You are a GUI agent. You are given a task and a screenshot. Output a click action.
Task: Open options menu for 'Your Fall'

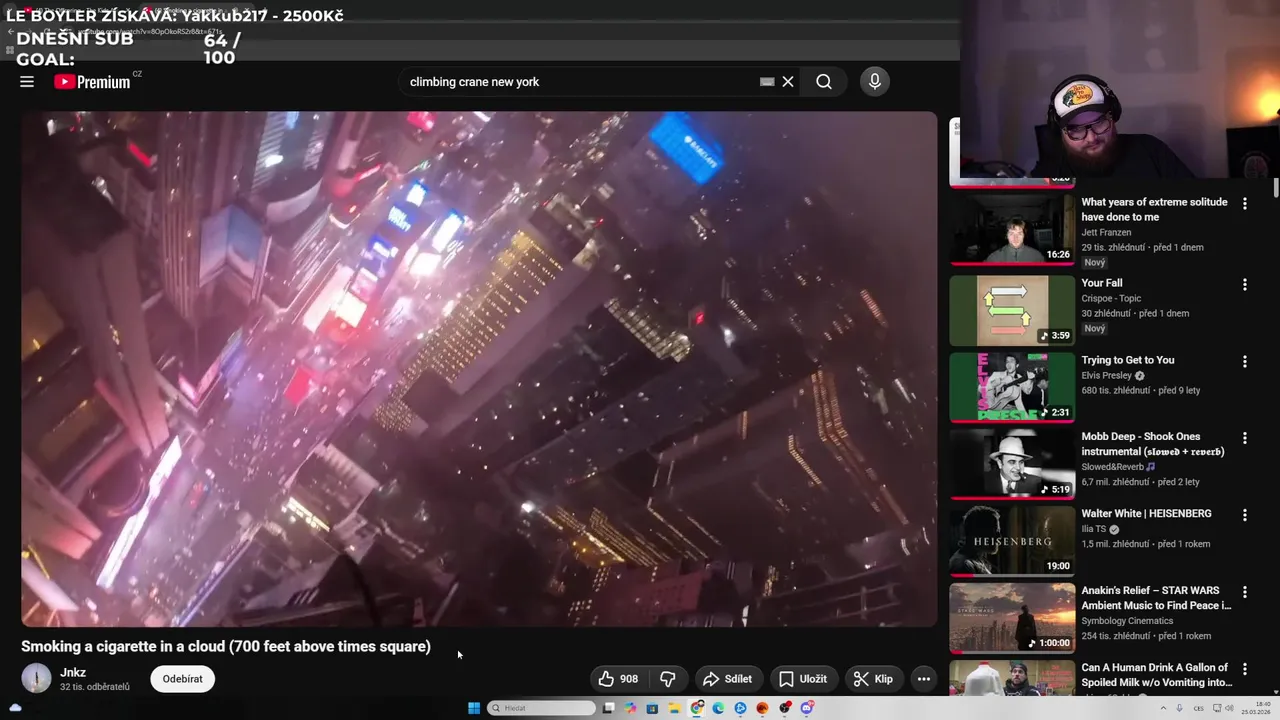coord(1245,285)
